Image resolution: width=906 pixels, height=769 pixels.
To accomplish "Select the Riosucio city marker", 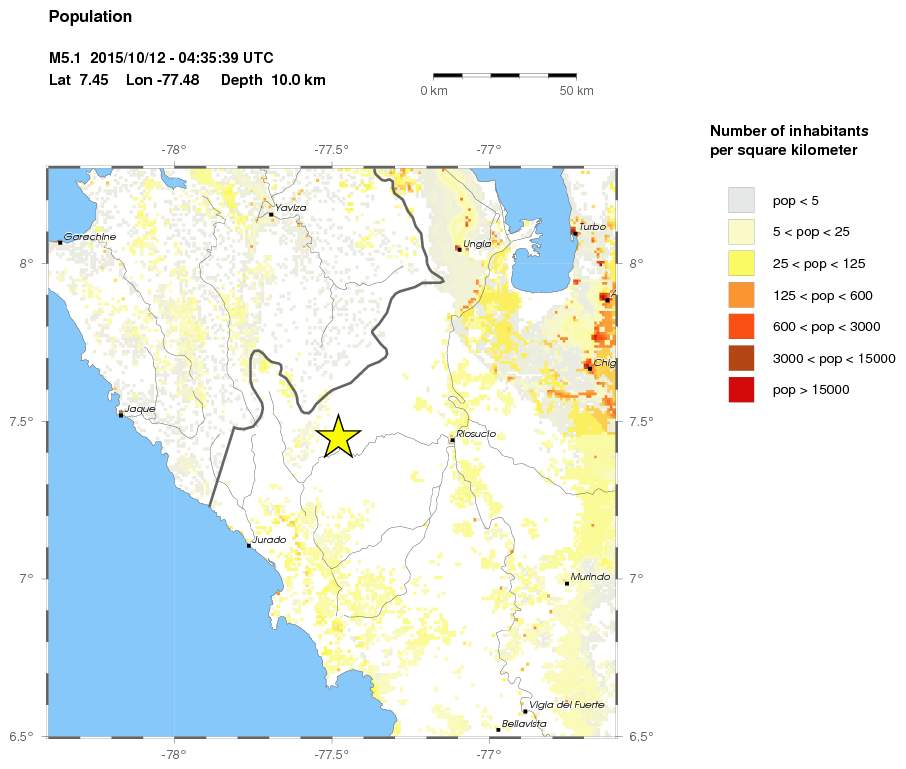I will coord(452,439).
